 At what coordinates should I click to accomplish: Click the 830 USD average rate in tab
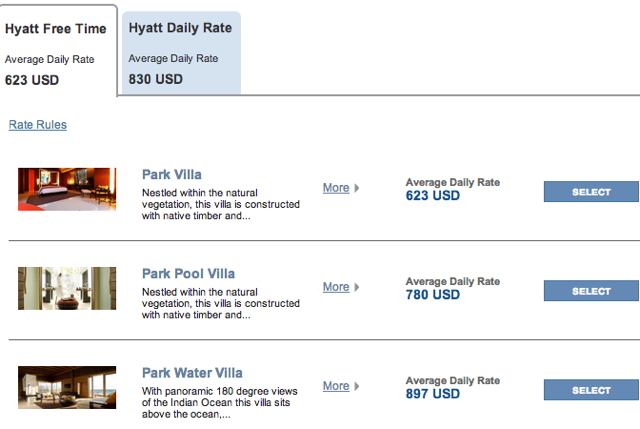pyautogui.click(x=156, y=79)
